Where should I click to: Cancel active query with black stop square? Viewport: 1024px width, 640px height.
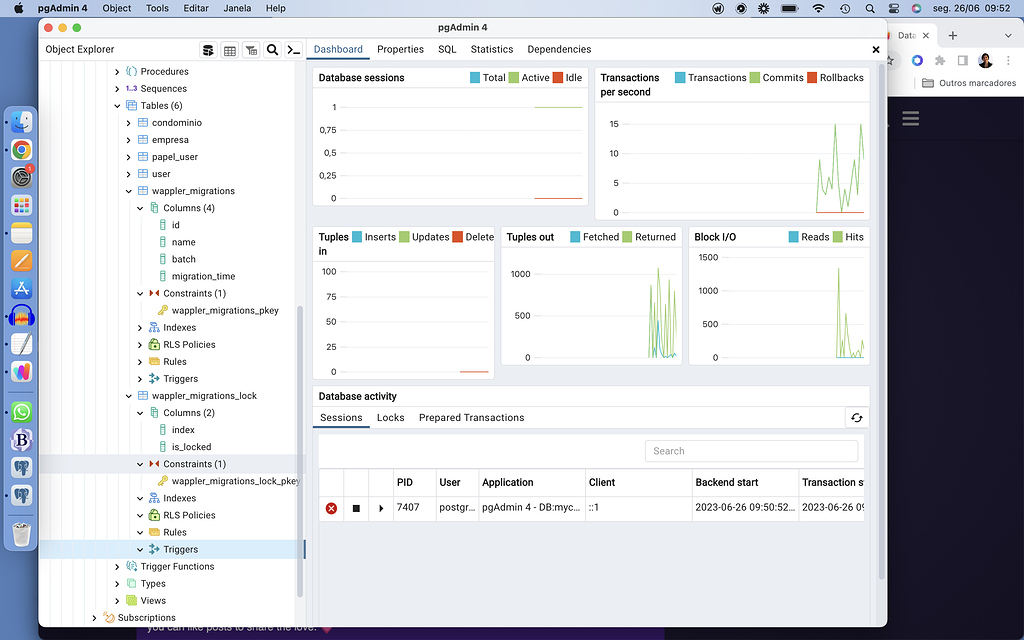tap(356, 508)
